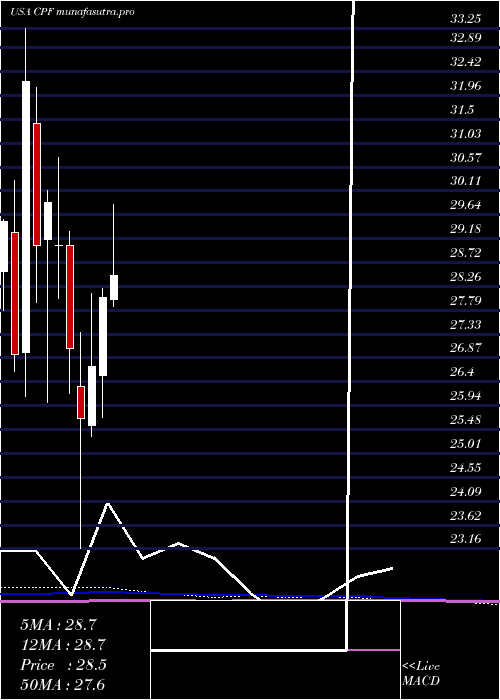The height and width of the screenshot is (700, 500).
Task: Click the 'Price : 28.5' reading
Action: pyautogui.click(x=63, y=665)
